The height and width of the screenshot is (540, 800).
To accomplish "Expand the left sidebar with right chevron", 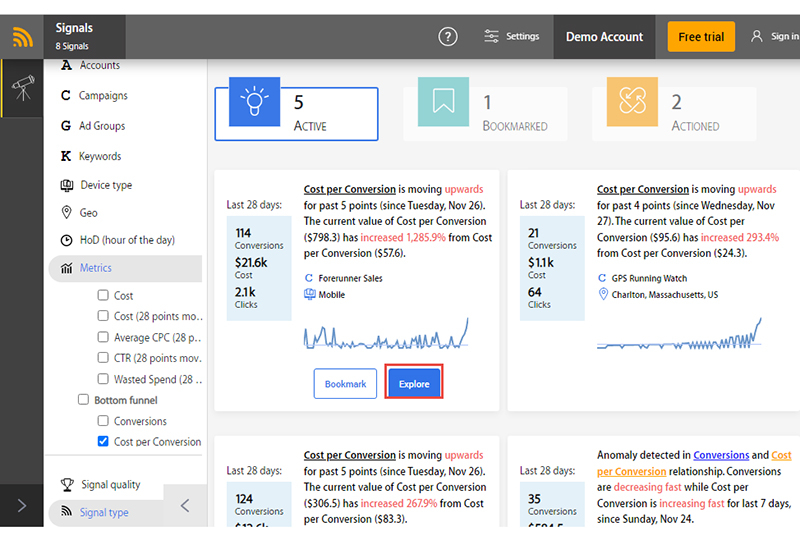I will click(x=21, y=506).
